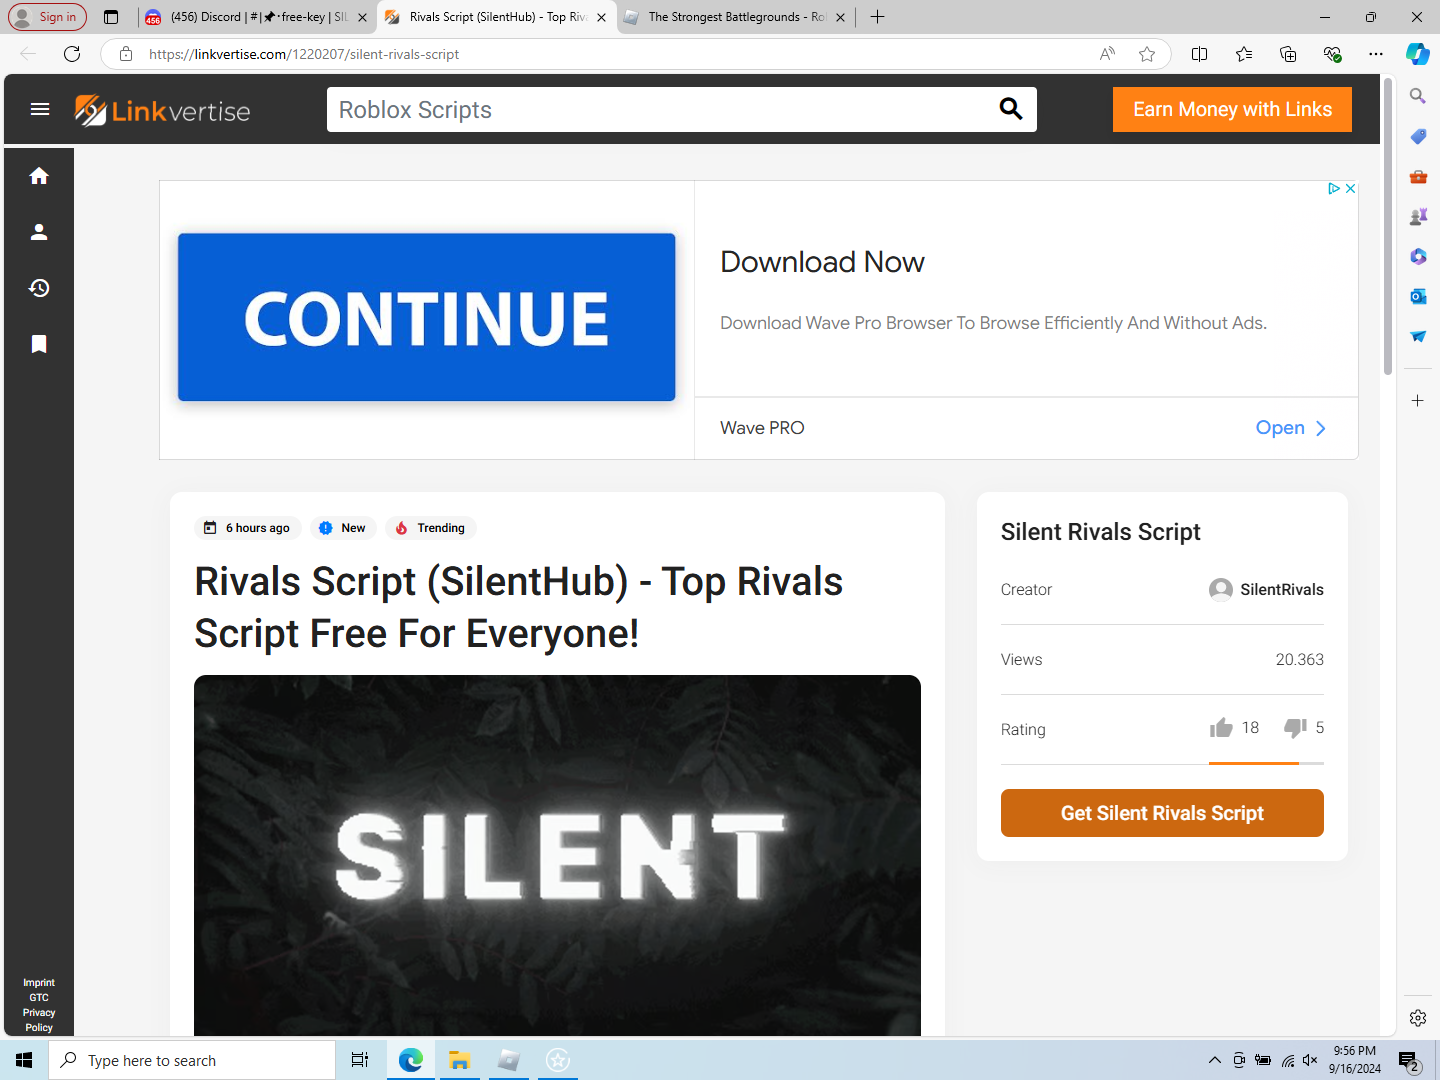This screenshot has height=1080, width=1440.
Task: Go to Home in the sidebar
Action: pos(39,176)
